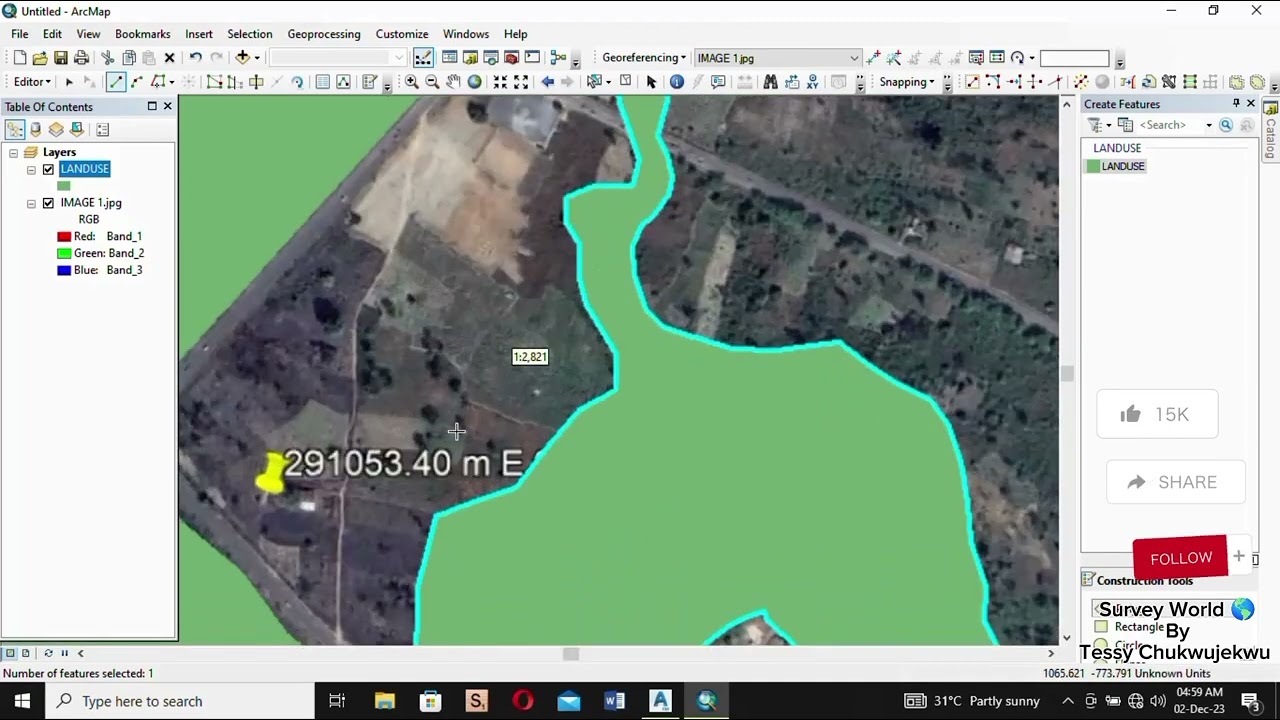The height and width of the screenshot is (720, 1280).
Task: Open the Selection menu
Action: pos(250,34)
